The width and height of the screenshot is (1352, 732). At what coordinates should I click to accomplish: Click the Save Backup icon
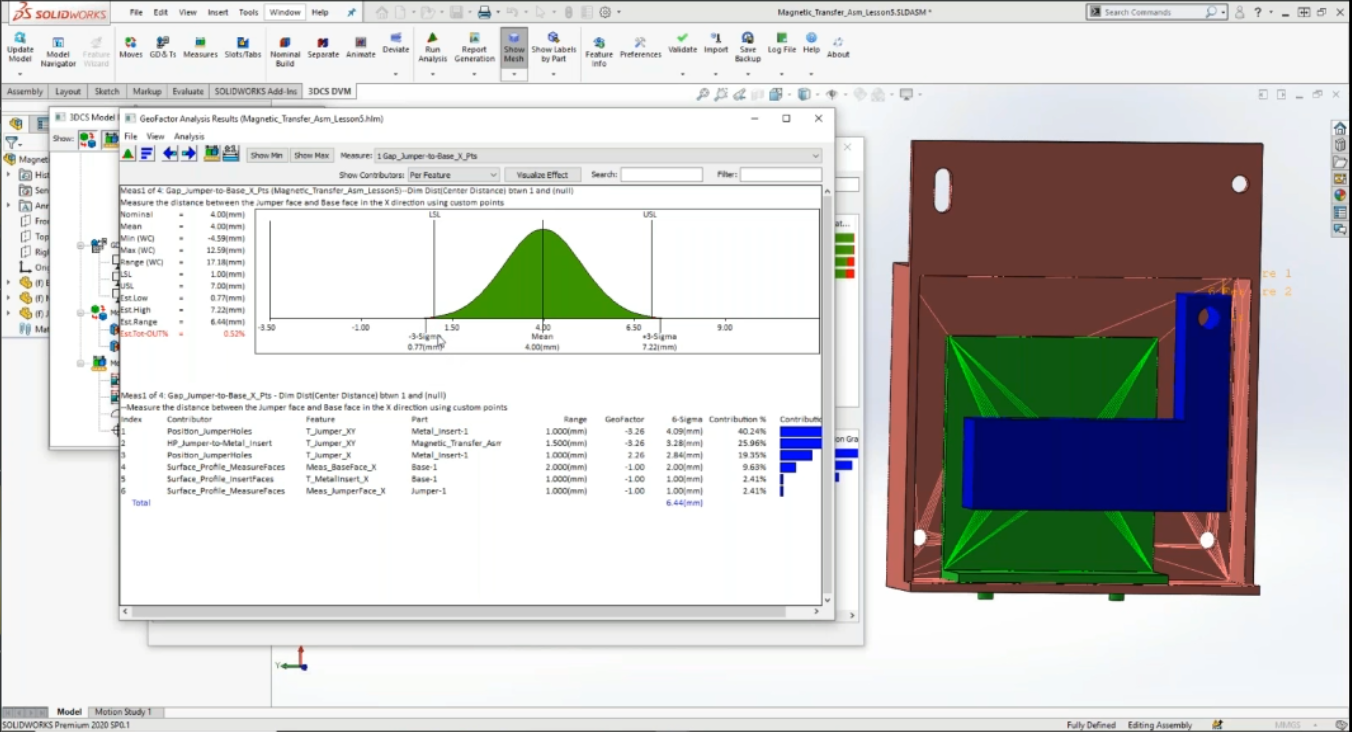pos(747,47)
